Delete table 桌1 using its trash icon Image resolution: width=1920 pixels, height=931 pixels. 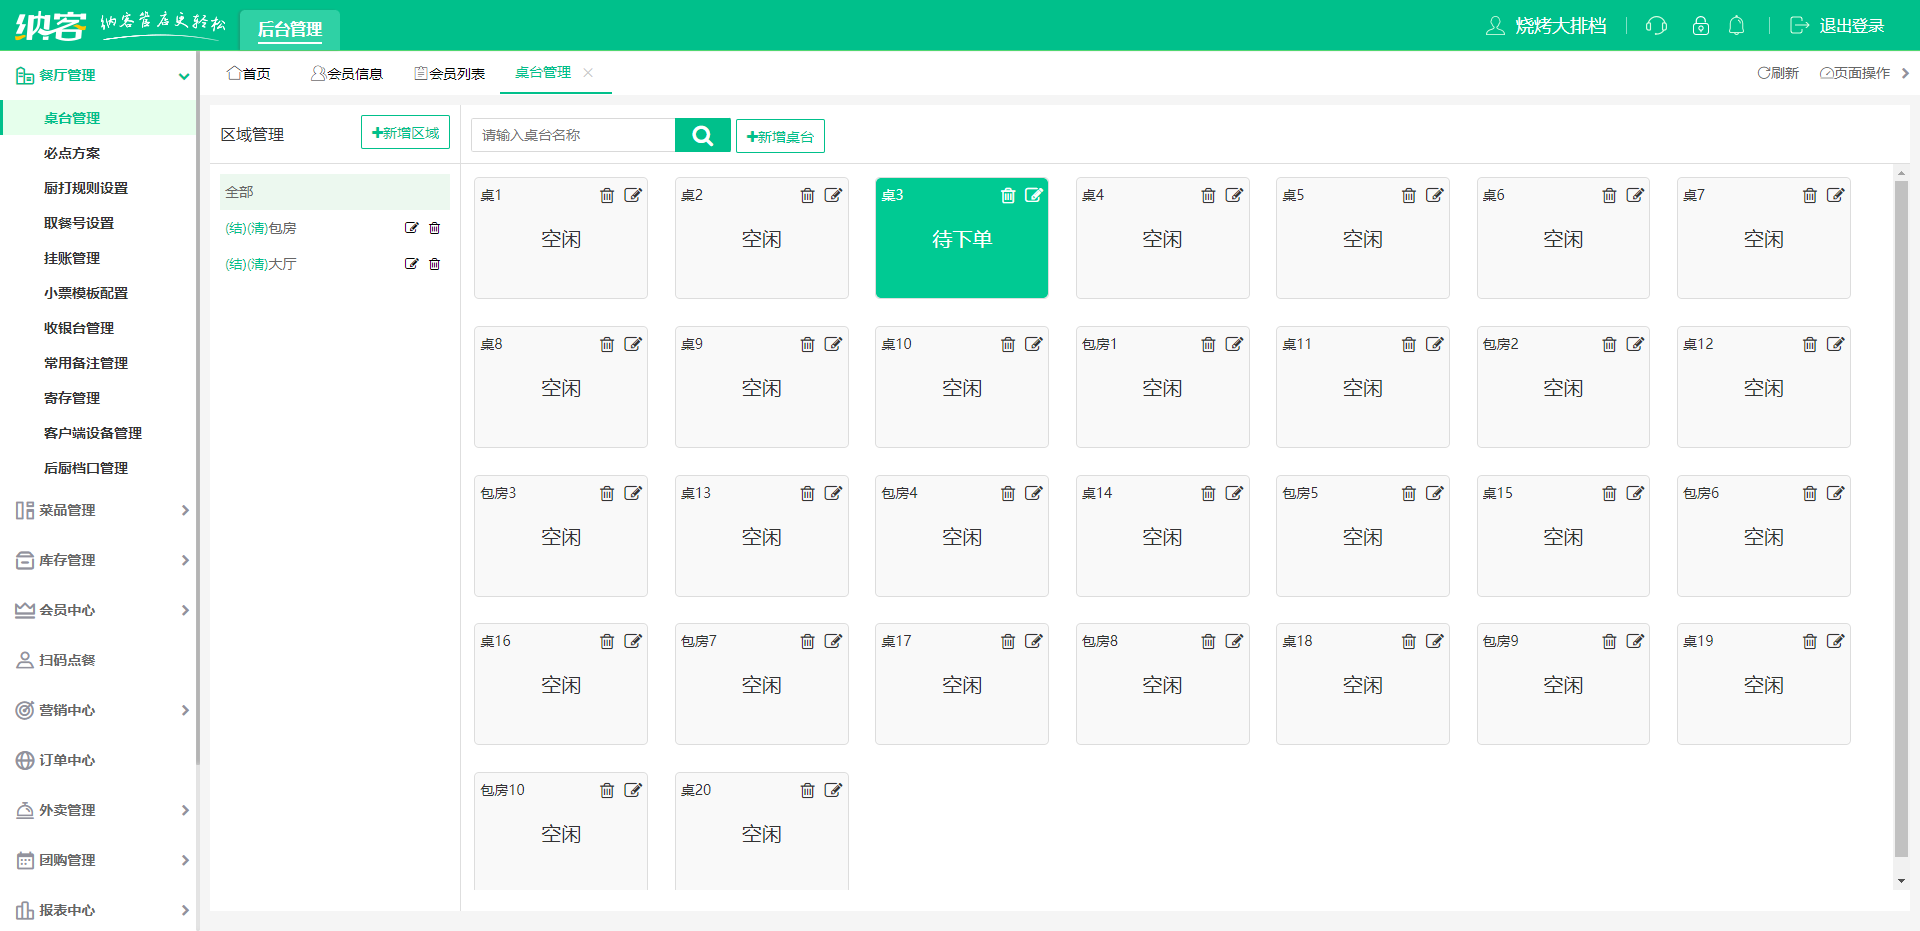(x=607, y=196)
